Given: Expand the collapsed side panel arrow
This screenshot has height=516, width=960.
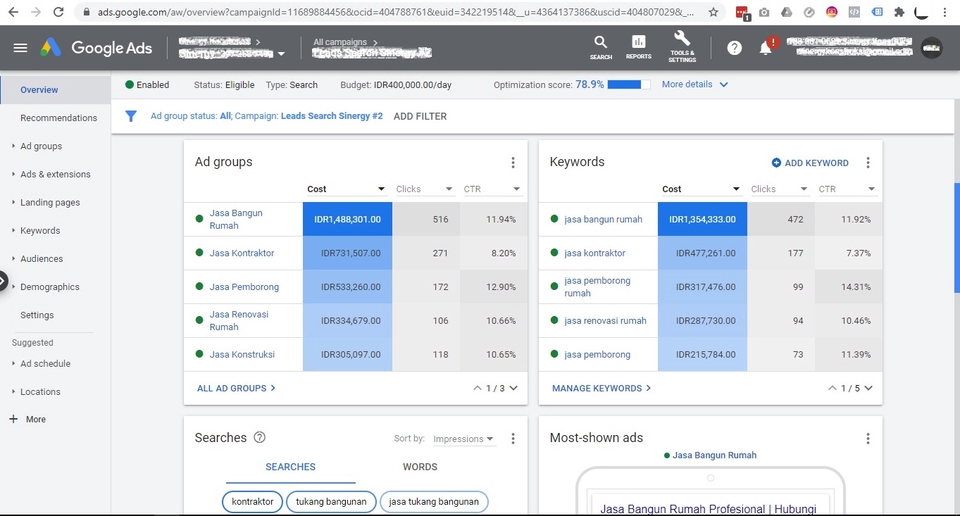Looking at the screenshot, I should coord(2,282).
